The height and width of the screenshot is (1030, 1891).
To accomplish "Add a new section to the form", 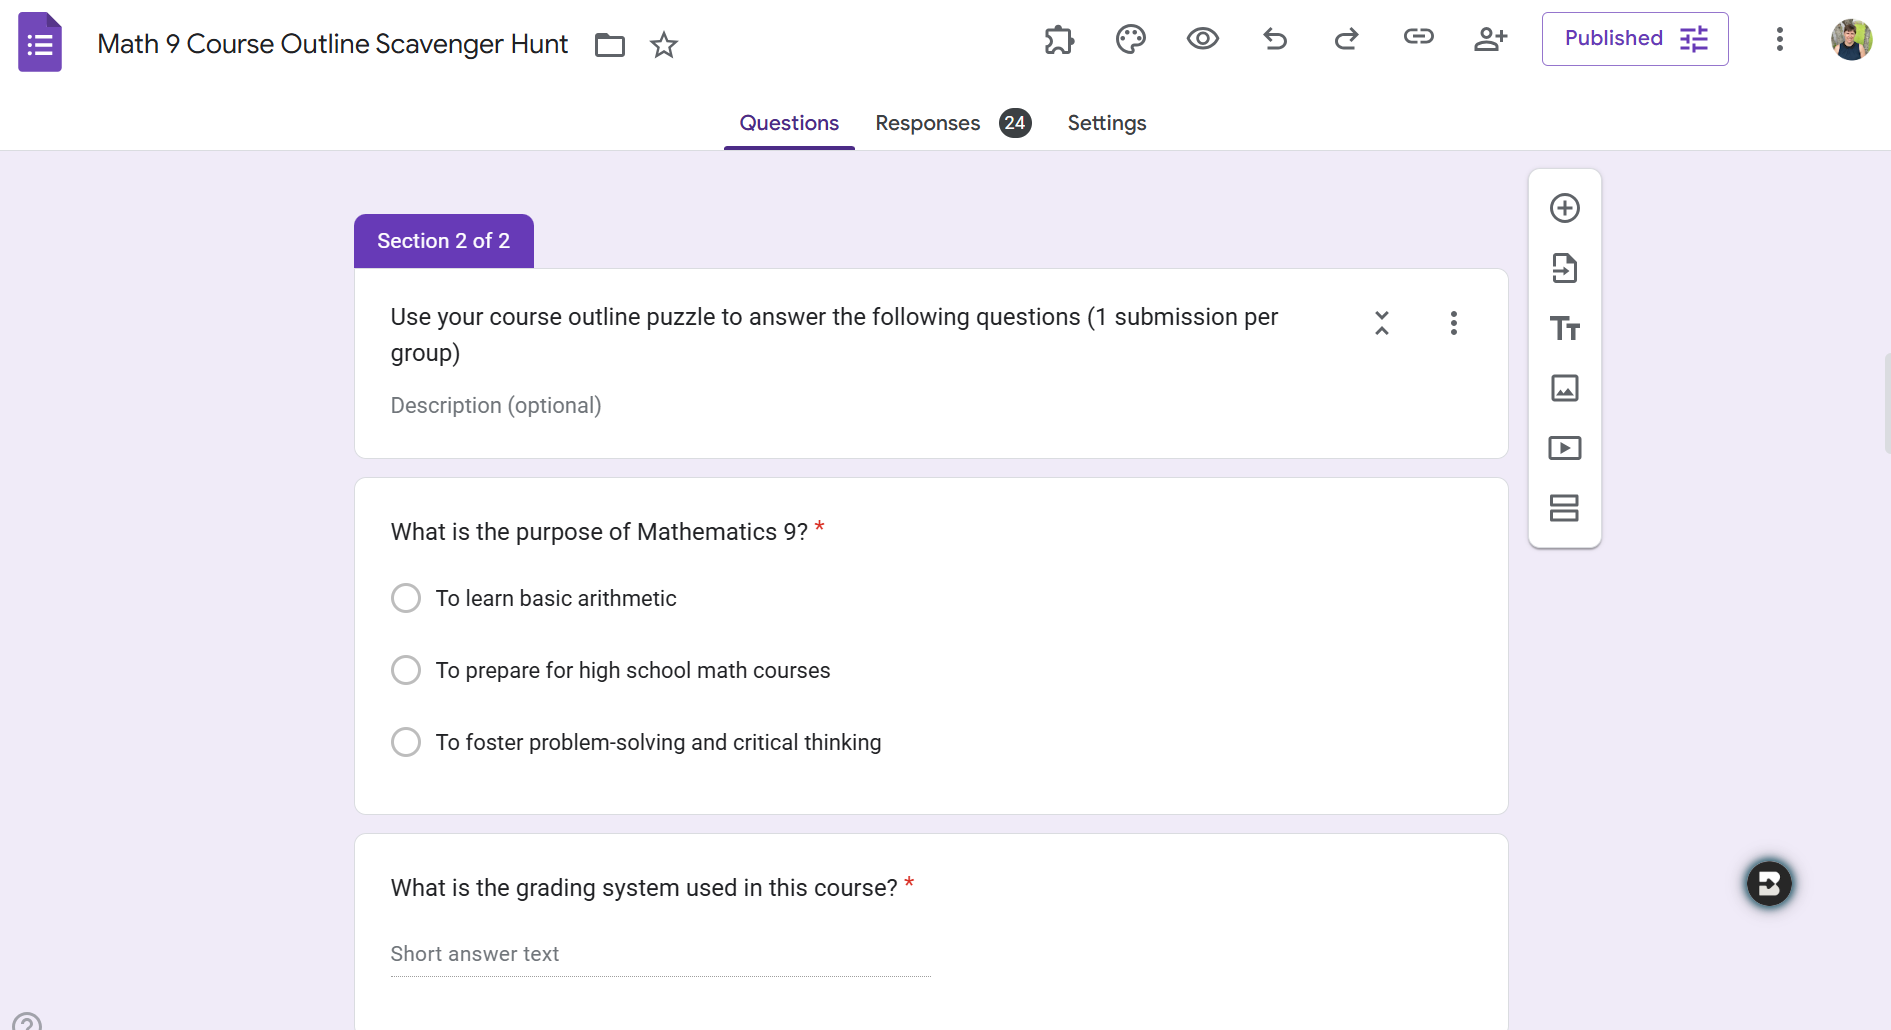I will [x=1564, y=508].
